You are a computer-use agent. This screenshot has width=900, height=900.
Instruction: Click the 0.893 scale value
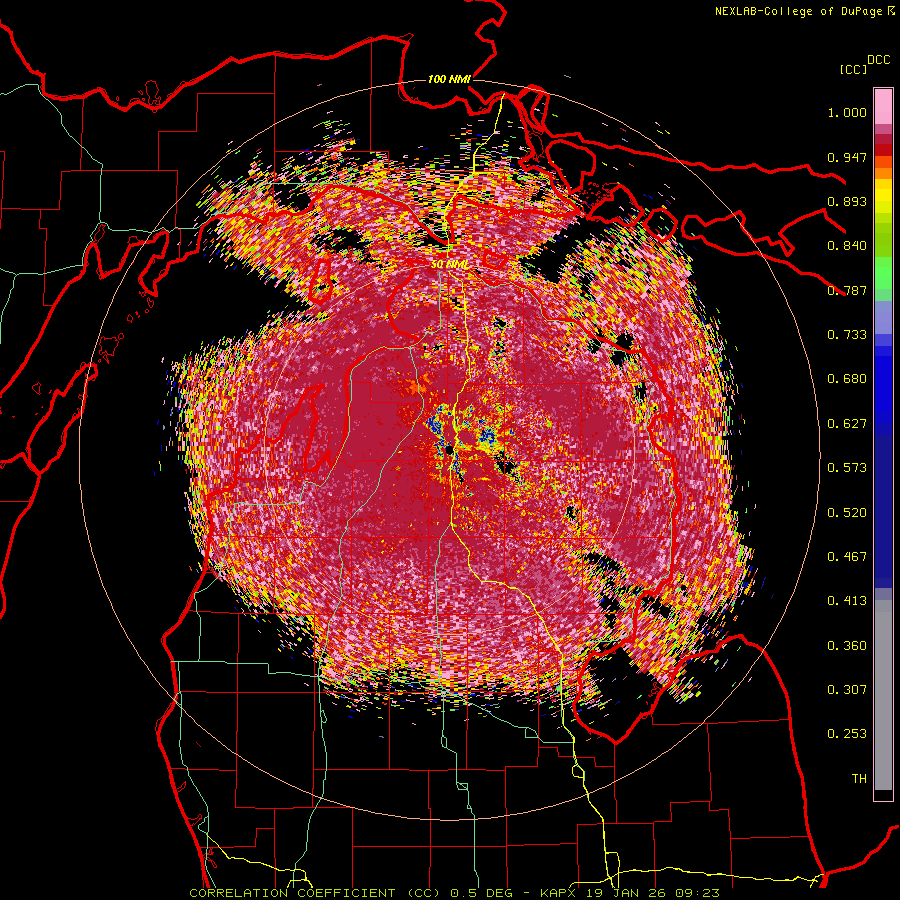point(847,201)
